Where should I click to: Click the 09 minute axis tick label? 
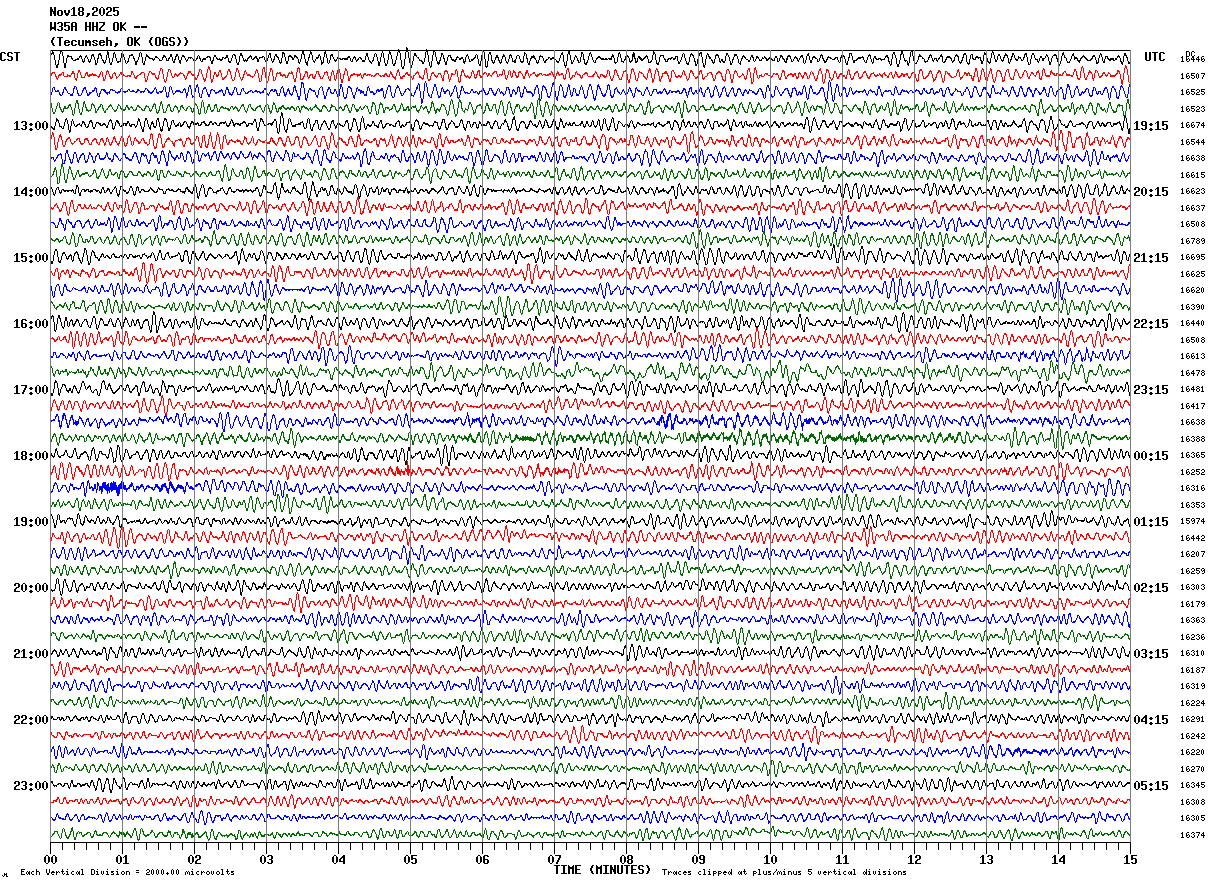click(698, 859)
